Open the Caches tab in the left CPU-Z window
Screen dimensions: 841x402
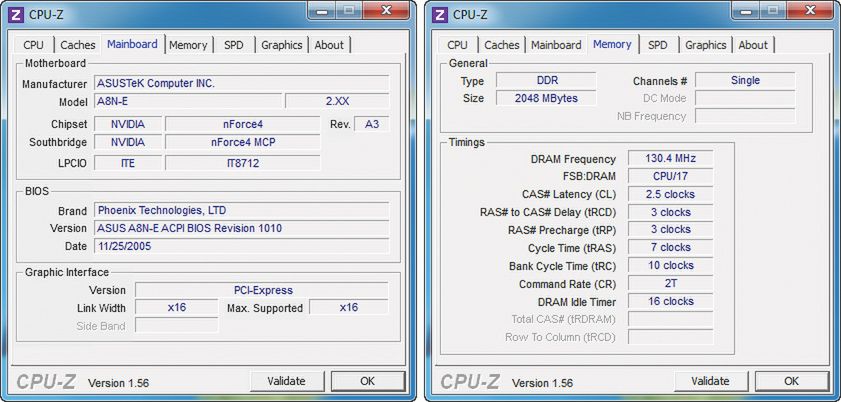(78, 45)
